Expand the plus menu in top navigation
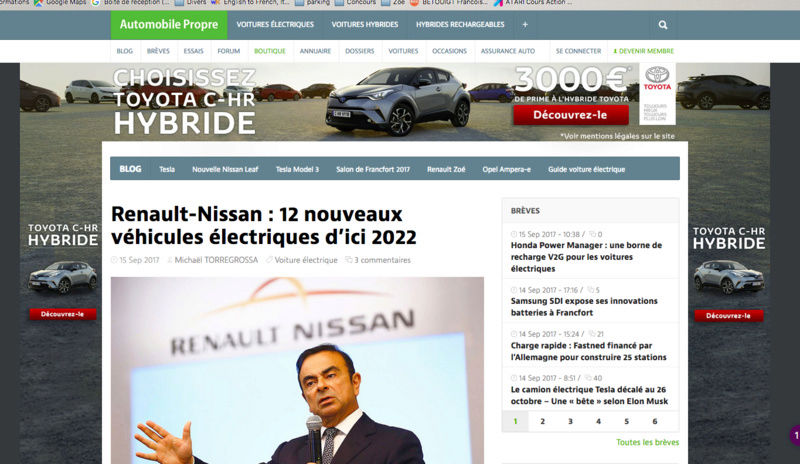The image size is (800, 464). (524, 25)
